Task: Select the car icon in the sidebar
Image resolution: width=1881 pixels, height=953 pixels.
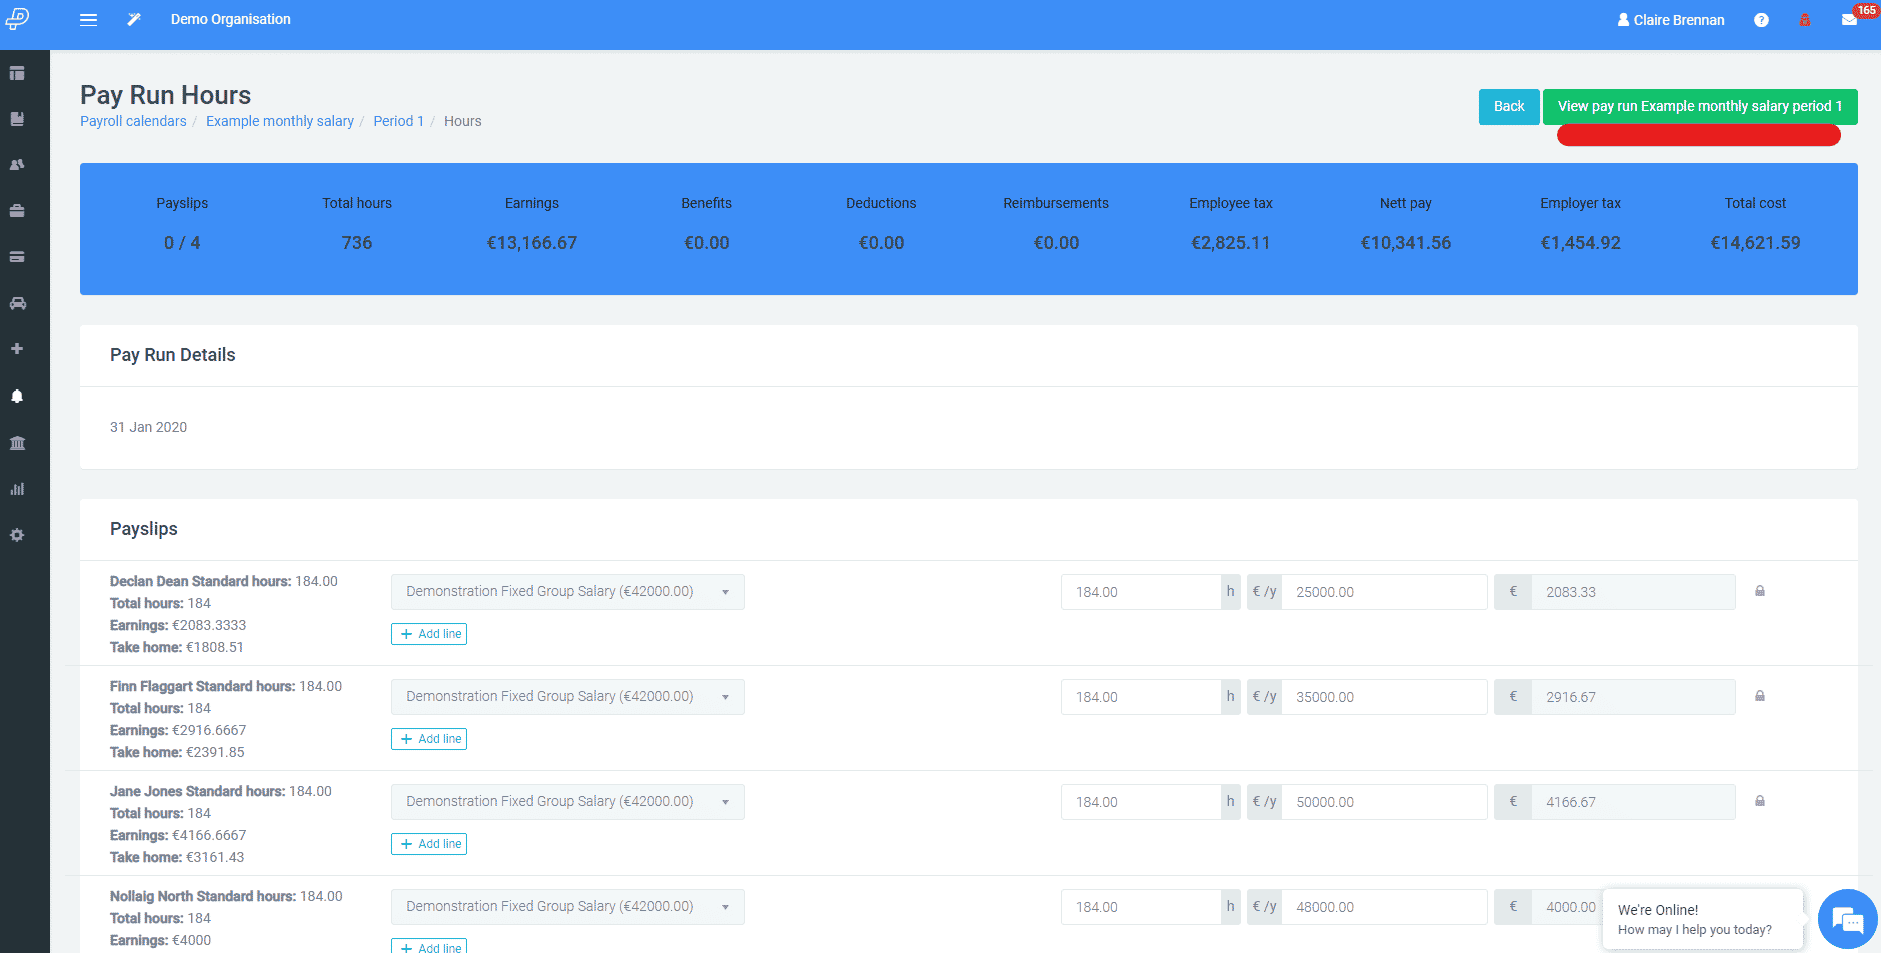Action: coord(17,303)
